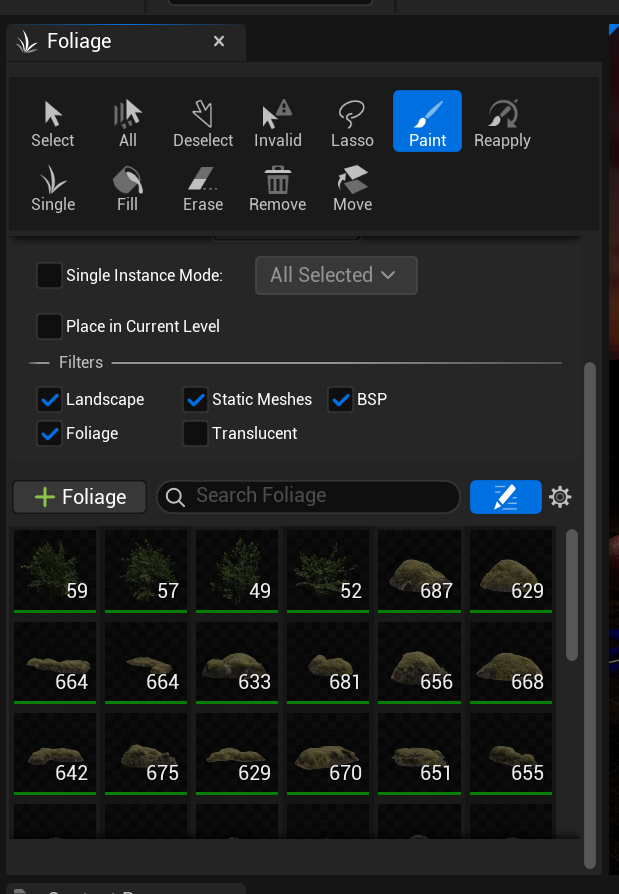Select the Lasso foliage tool

click(x=352, y=122)
